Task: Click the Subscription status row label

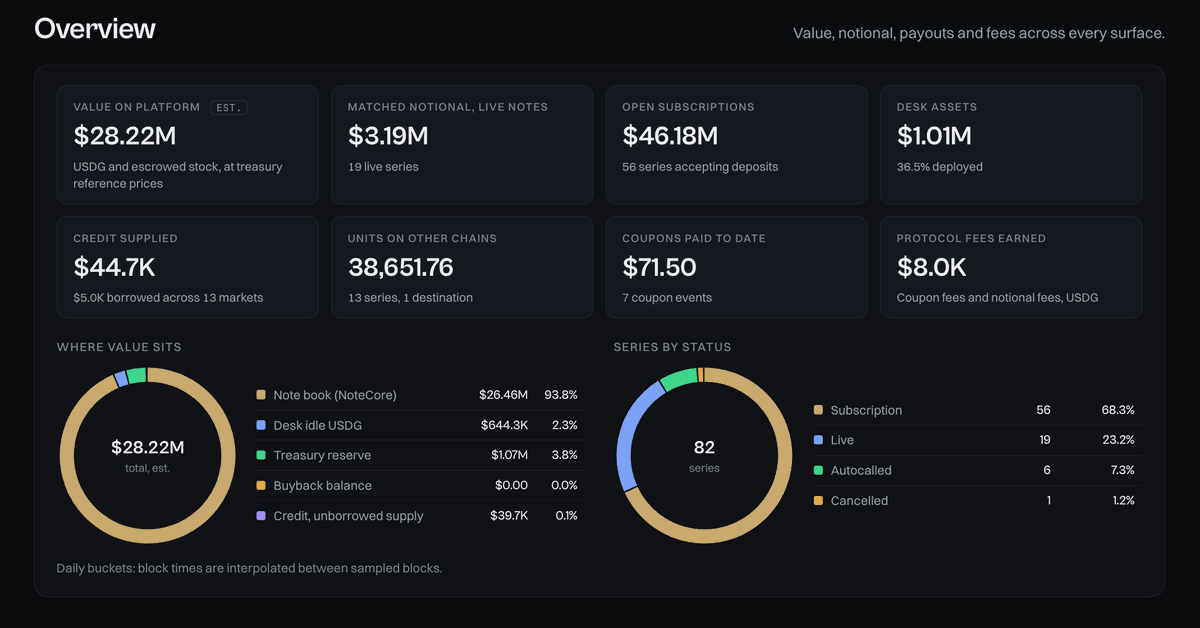Action: coord(866,410)
